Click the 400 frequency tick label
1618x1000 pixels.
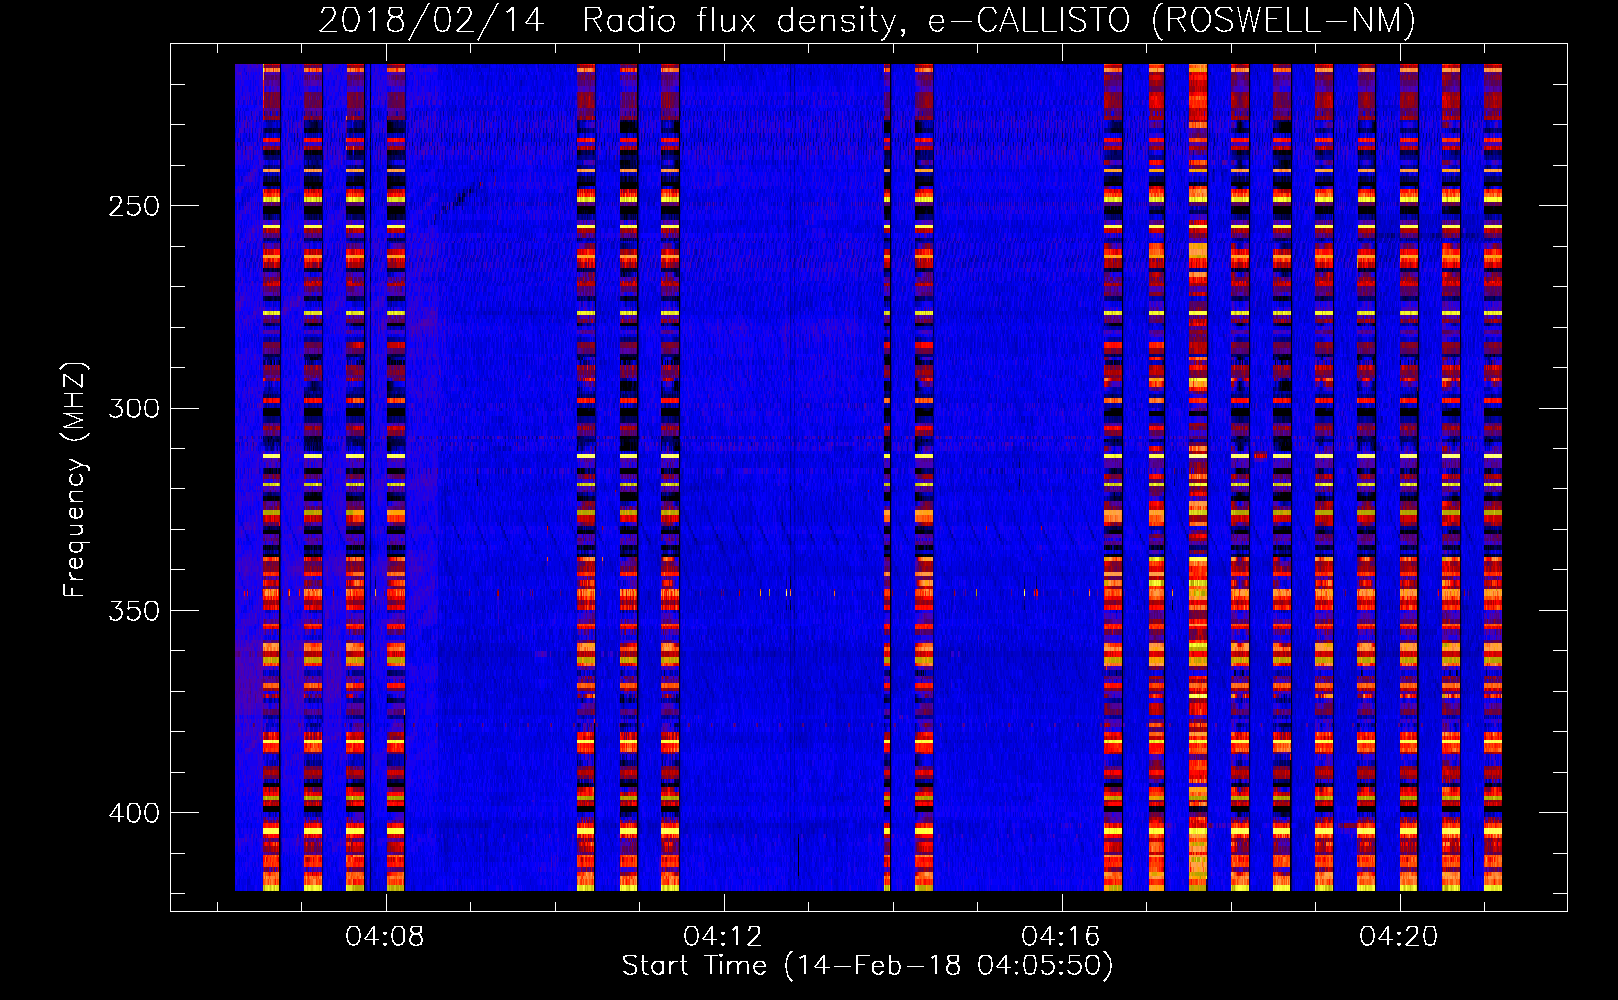(x=134, y=813)
